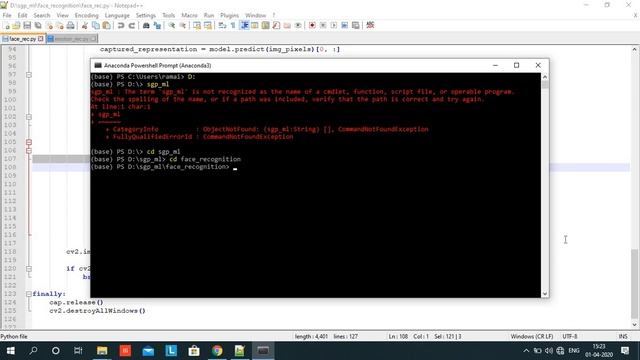The width and height of the screenshot is (640, 360).
Task: Open the Encoding menu
Action: tap(87, 15)
